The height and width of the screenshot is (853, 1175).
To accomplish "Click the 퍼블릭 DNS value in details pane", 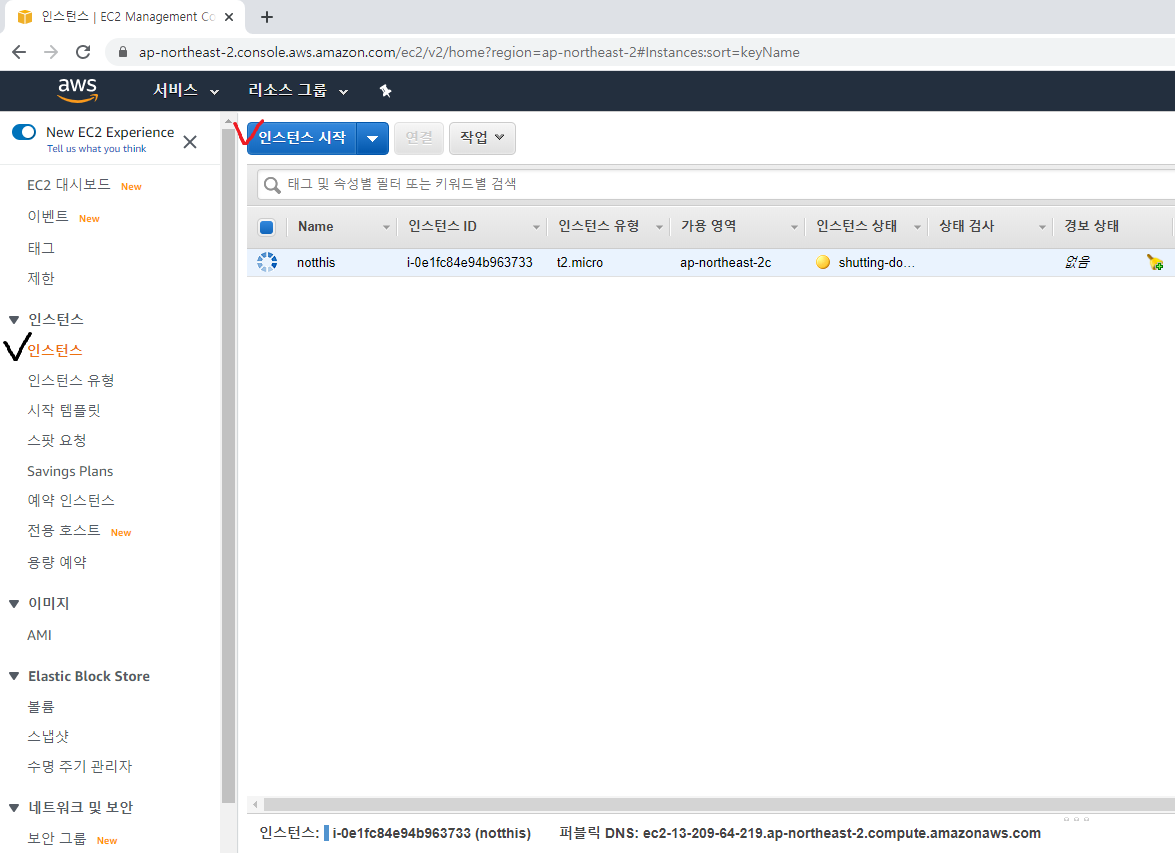I will pos(842,834).
